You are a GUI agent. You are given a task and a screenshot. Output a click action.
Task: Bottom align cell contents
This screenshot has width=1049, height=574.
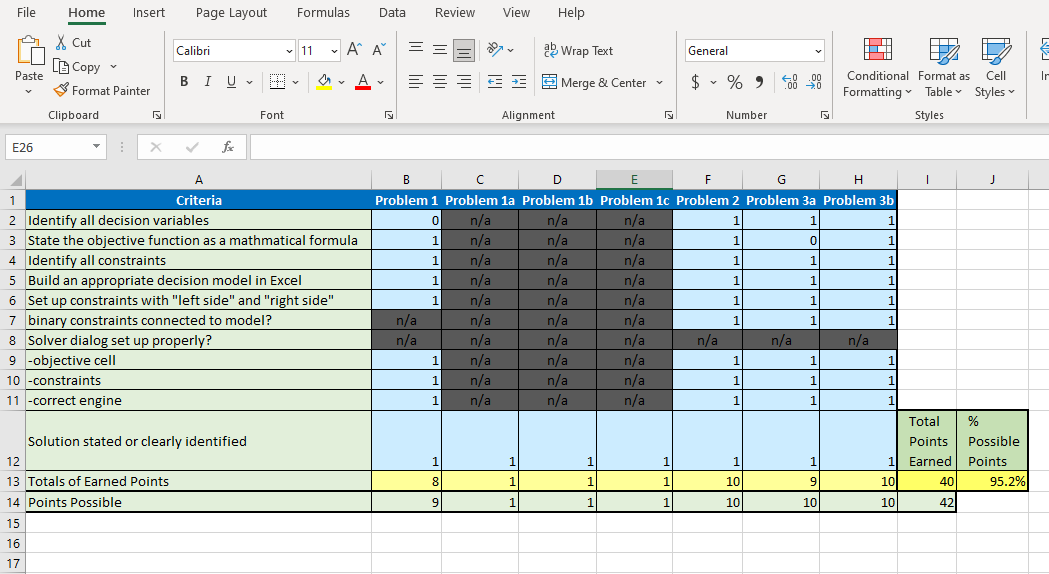[464, 50]
